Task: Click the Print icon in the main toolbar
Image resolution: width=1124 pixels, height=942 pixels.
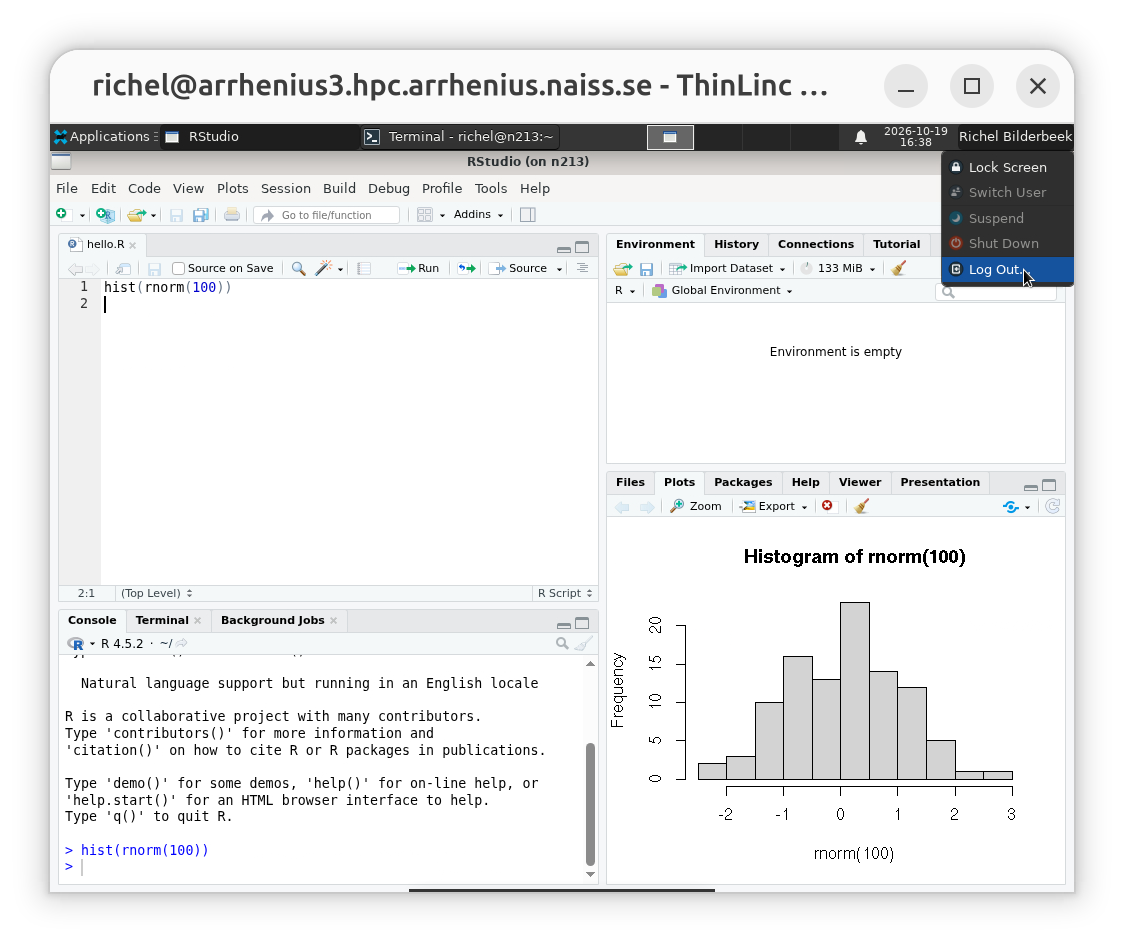Action: point(232,214)
